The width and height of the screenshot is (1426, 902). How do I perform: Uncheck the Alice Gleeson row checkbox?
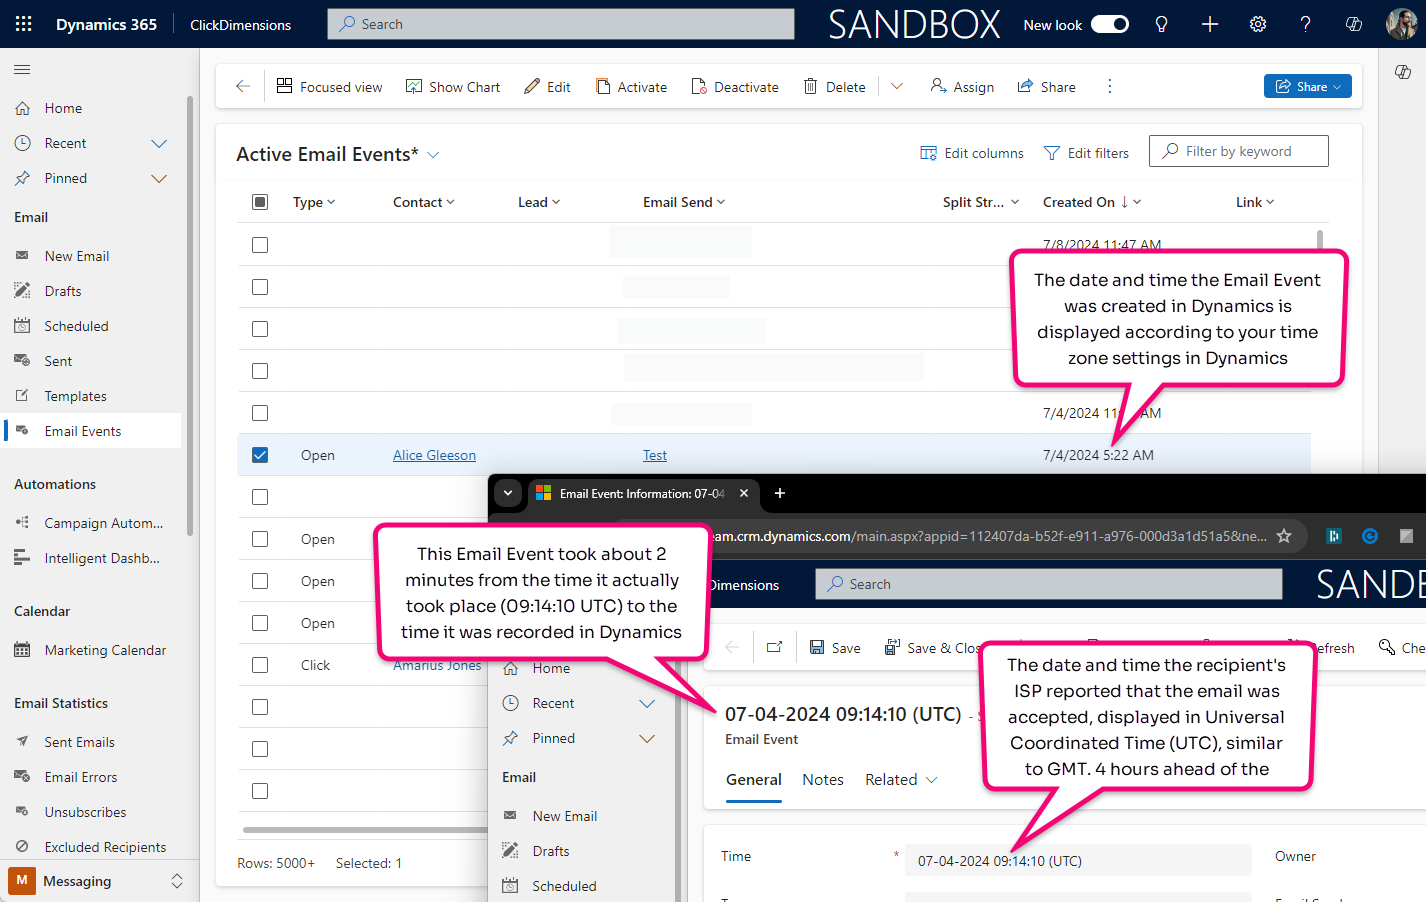pyautogui.click(x=260, y=455)
